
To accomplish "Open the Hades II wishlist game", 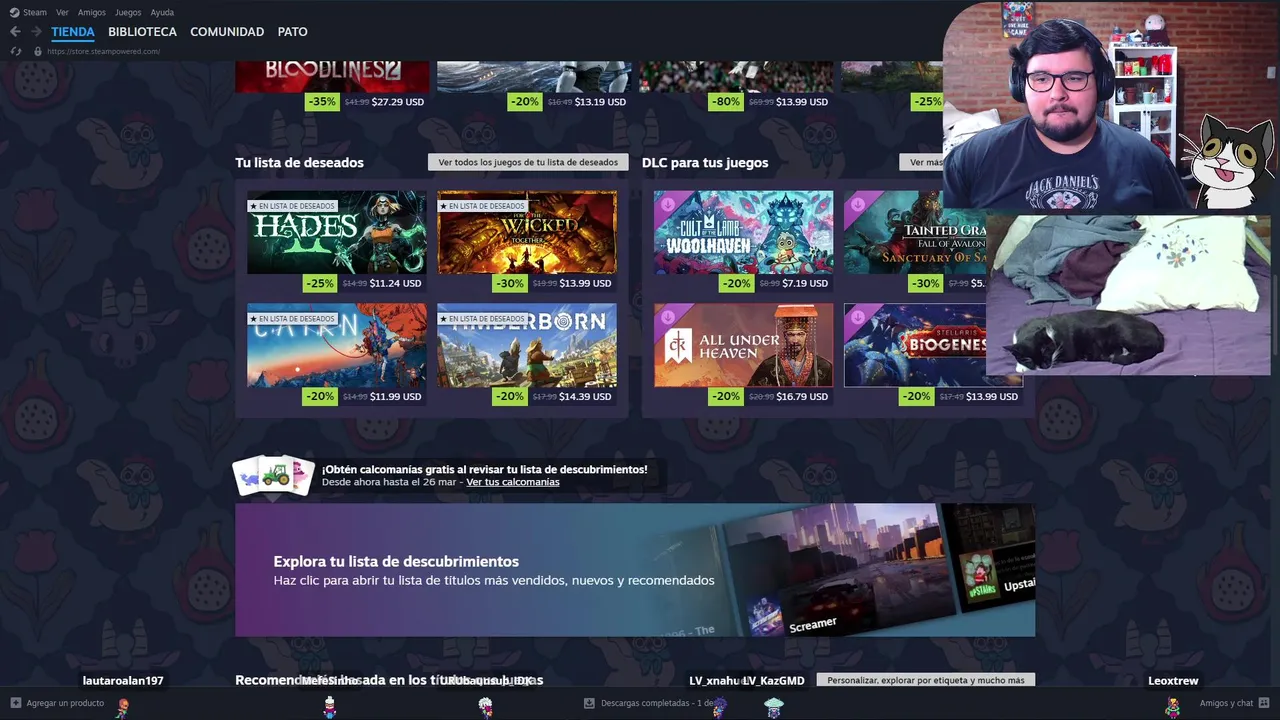I will tap(336, 232).
